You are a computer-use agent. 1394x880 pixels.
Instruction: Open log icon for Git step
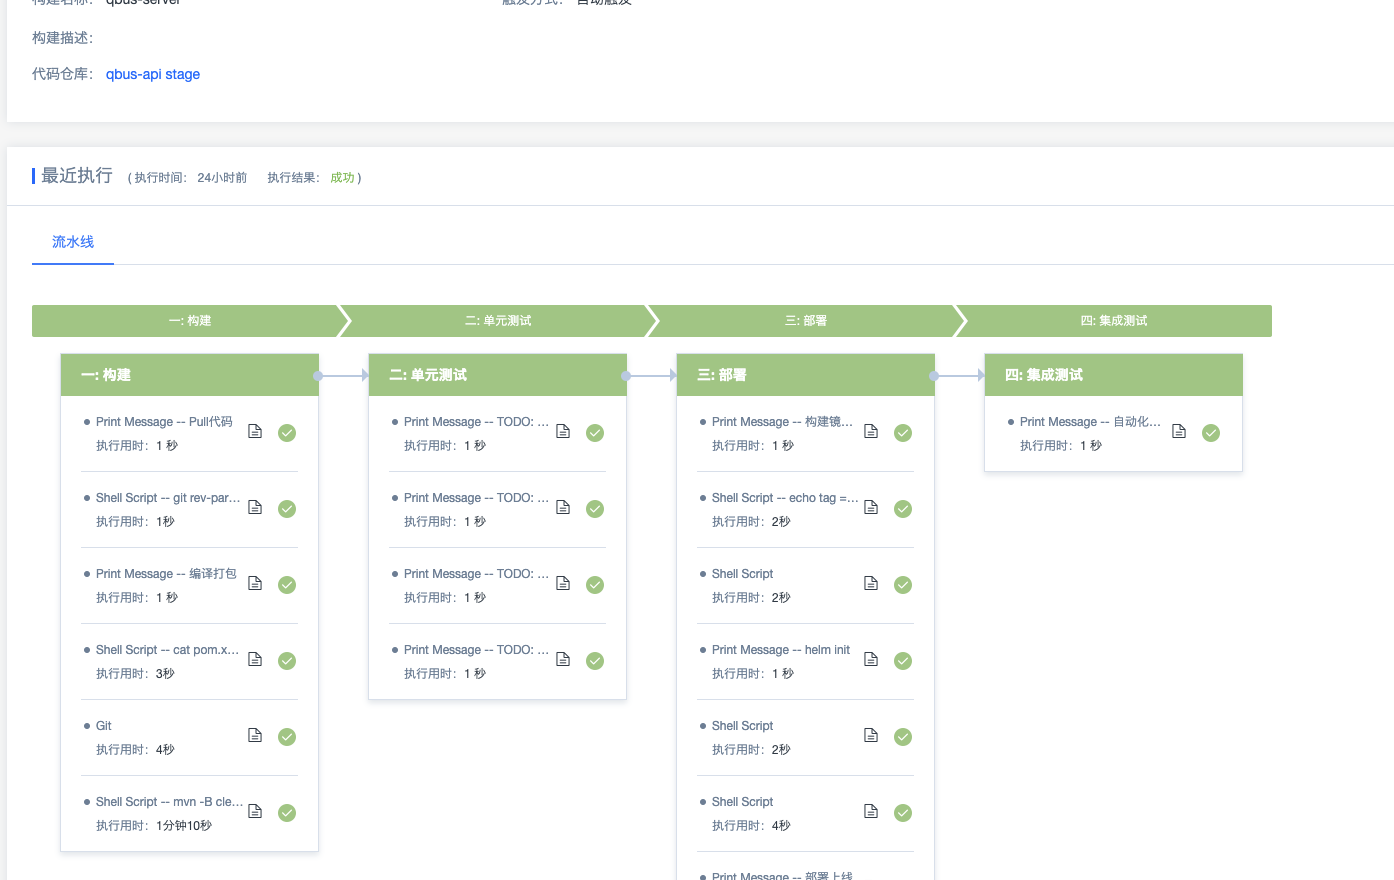click(255, 736)
